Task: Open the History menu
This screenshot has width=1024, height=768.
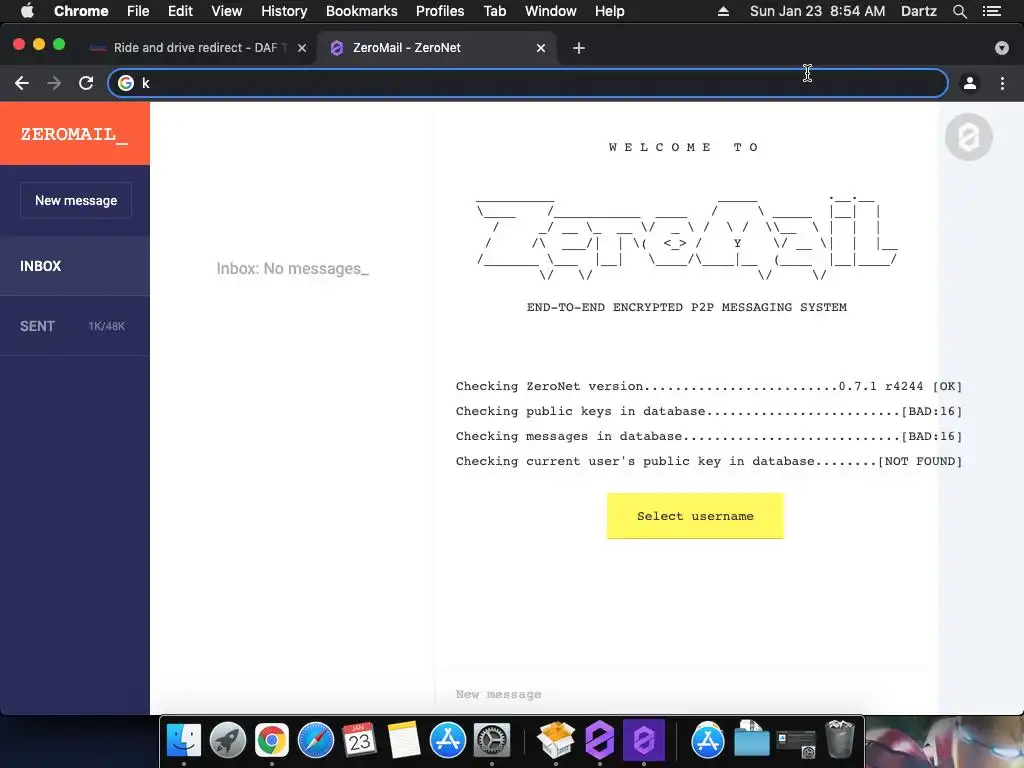Action: (284, 11)
